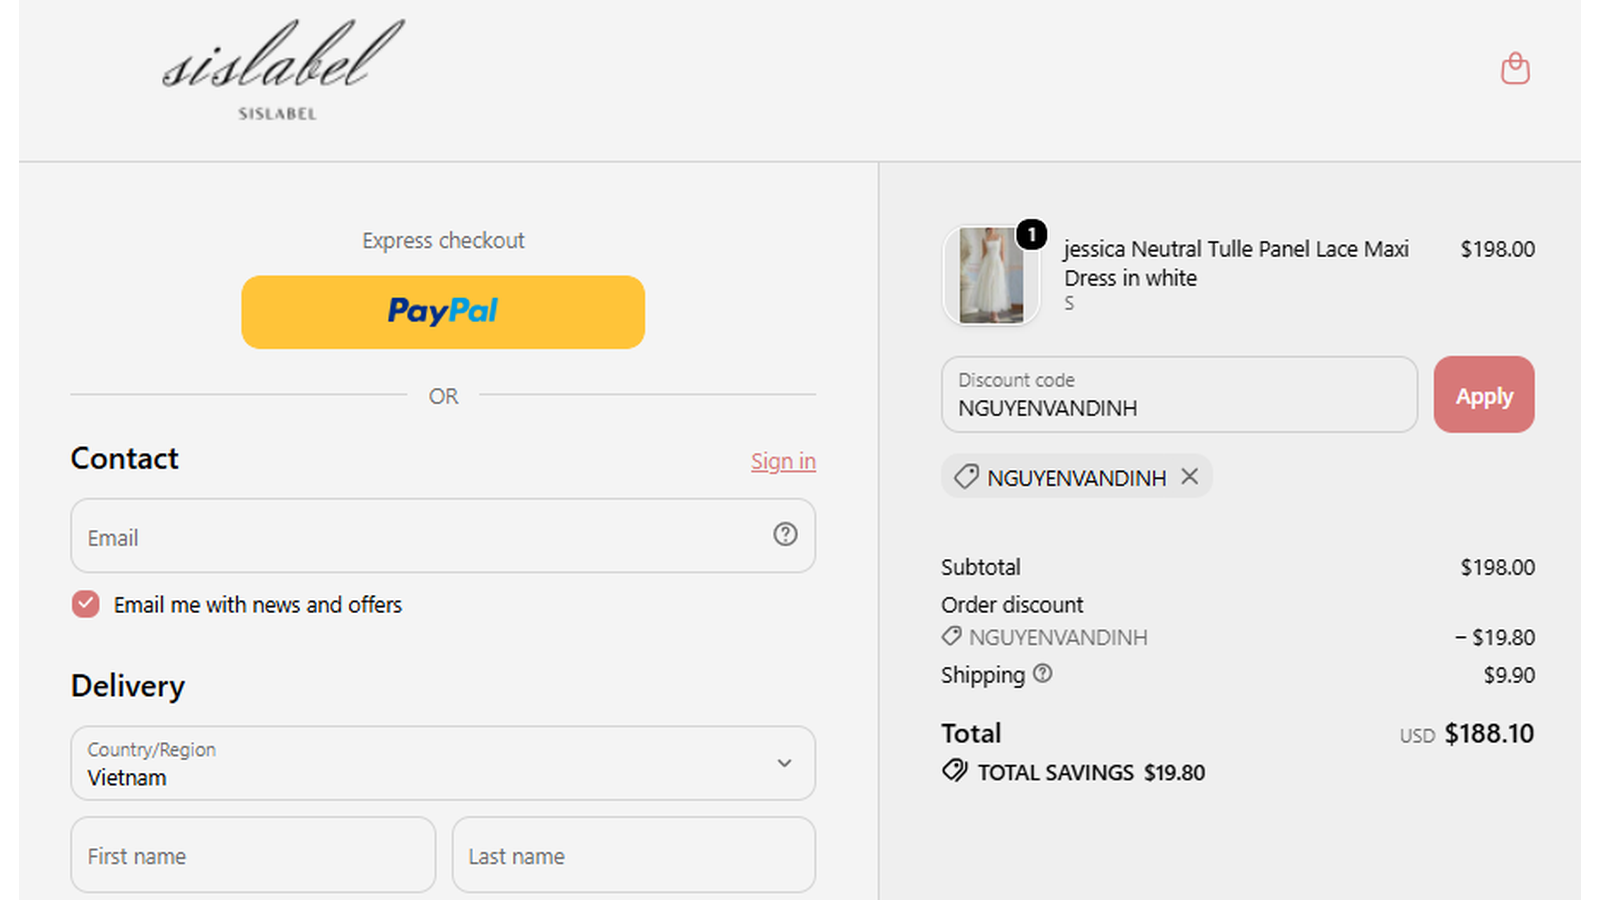Apply the discount code
Viewport: 1600px width, 900px height.
1484,395
